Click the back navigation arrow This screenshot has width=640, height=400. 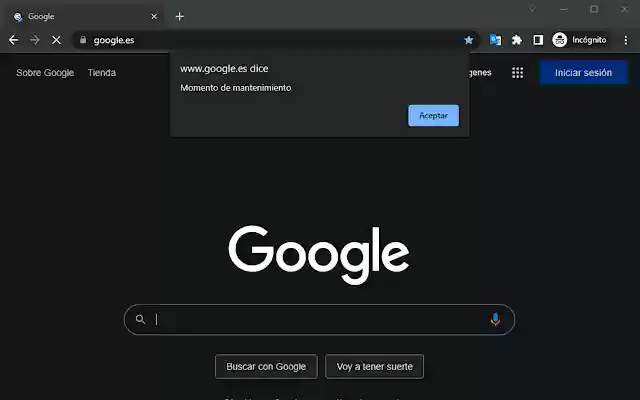click(x=13, y=40)
